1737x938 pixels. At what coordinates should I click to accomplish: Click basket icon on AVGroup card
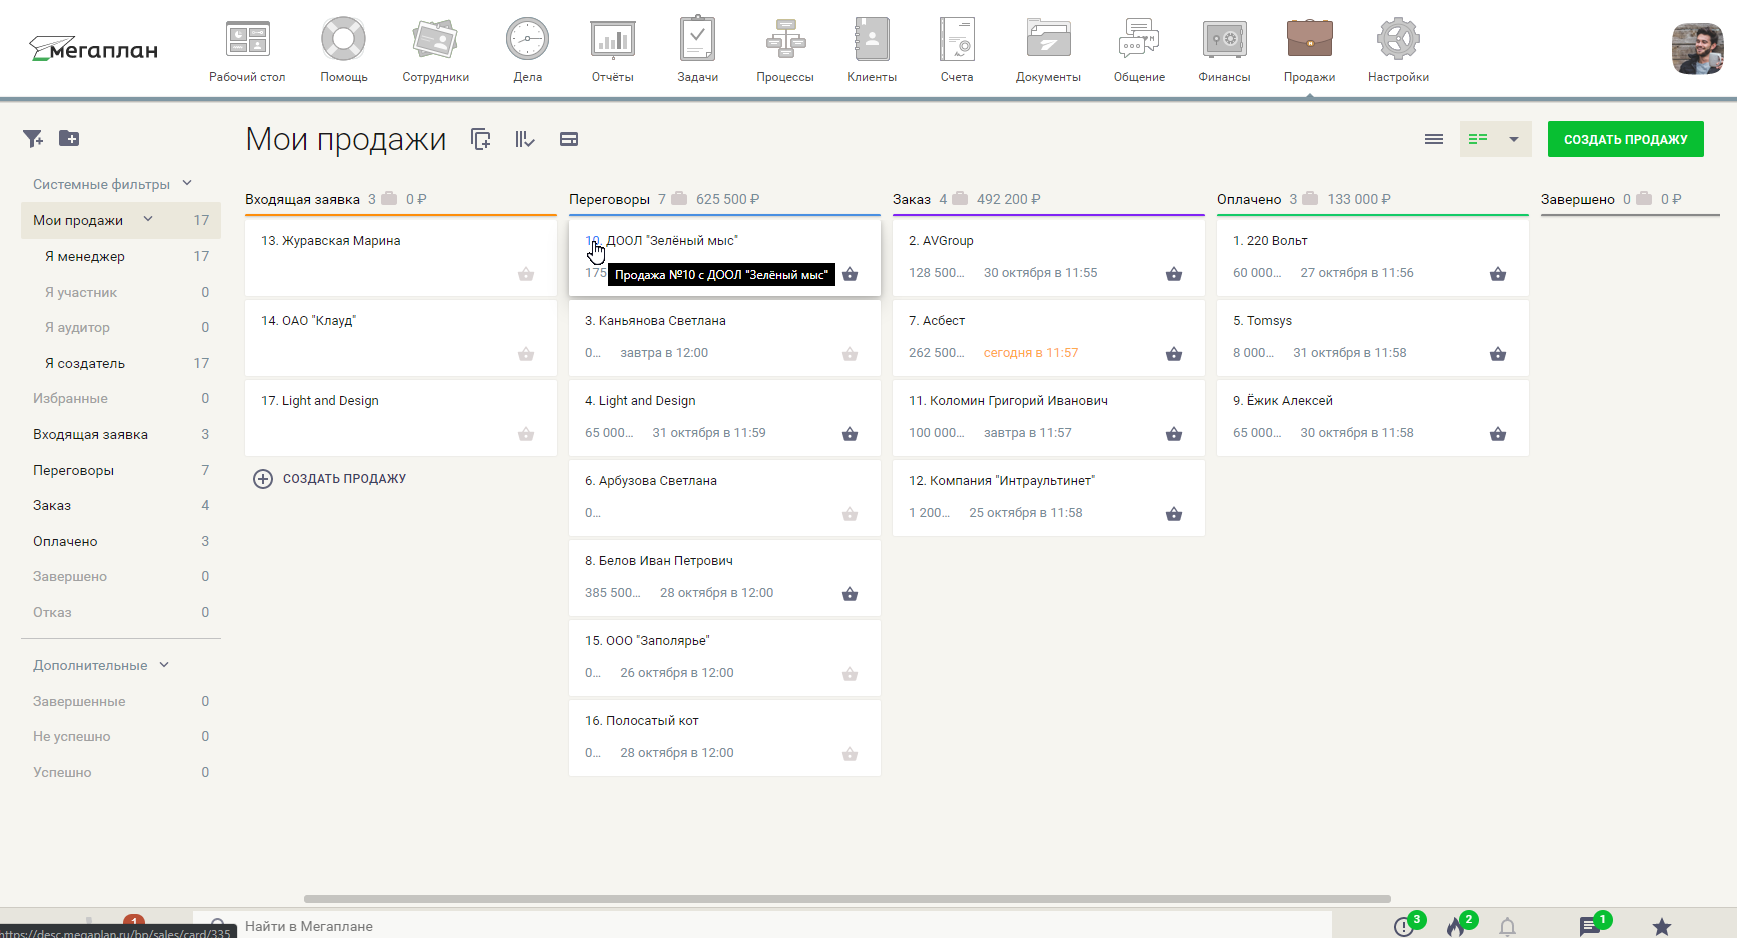1174,274
